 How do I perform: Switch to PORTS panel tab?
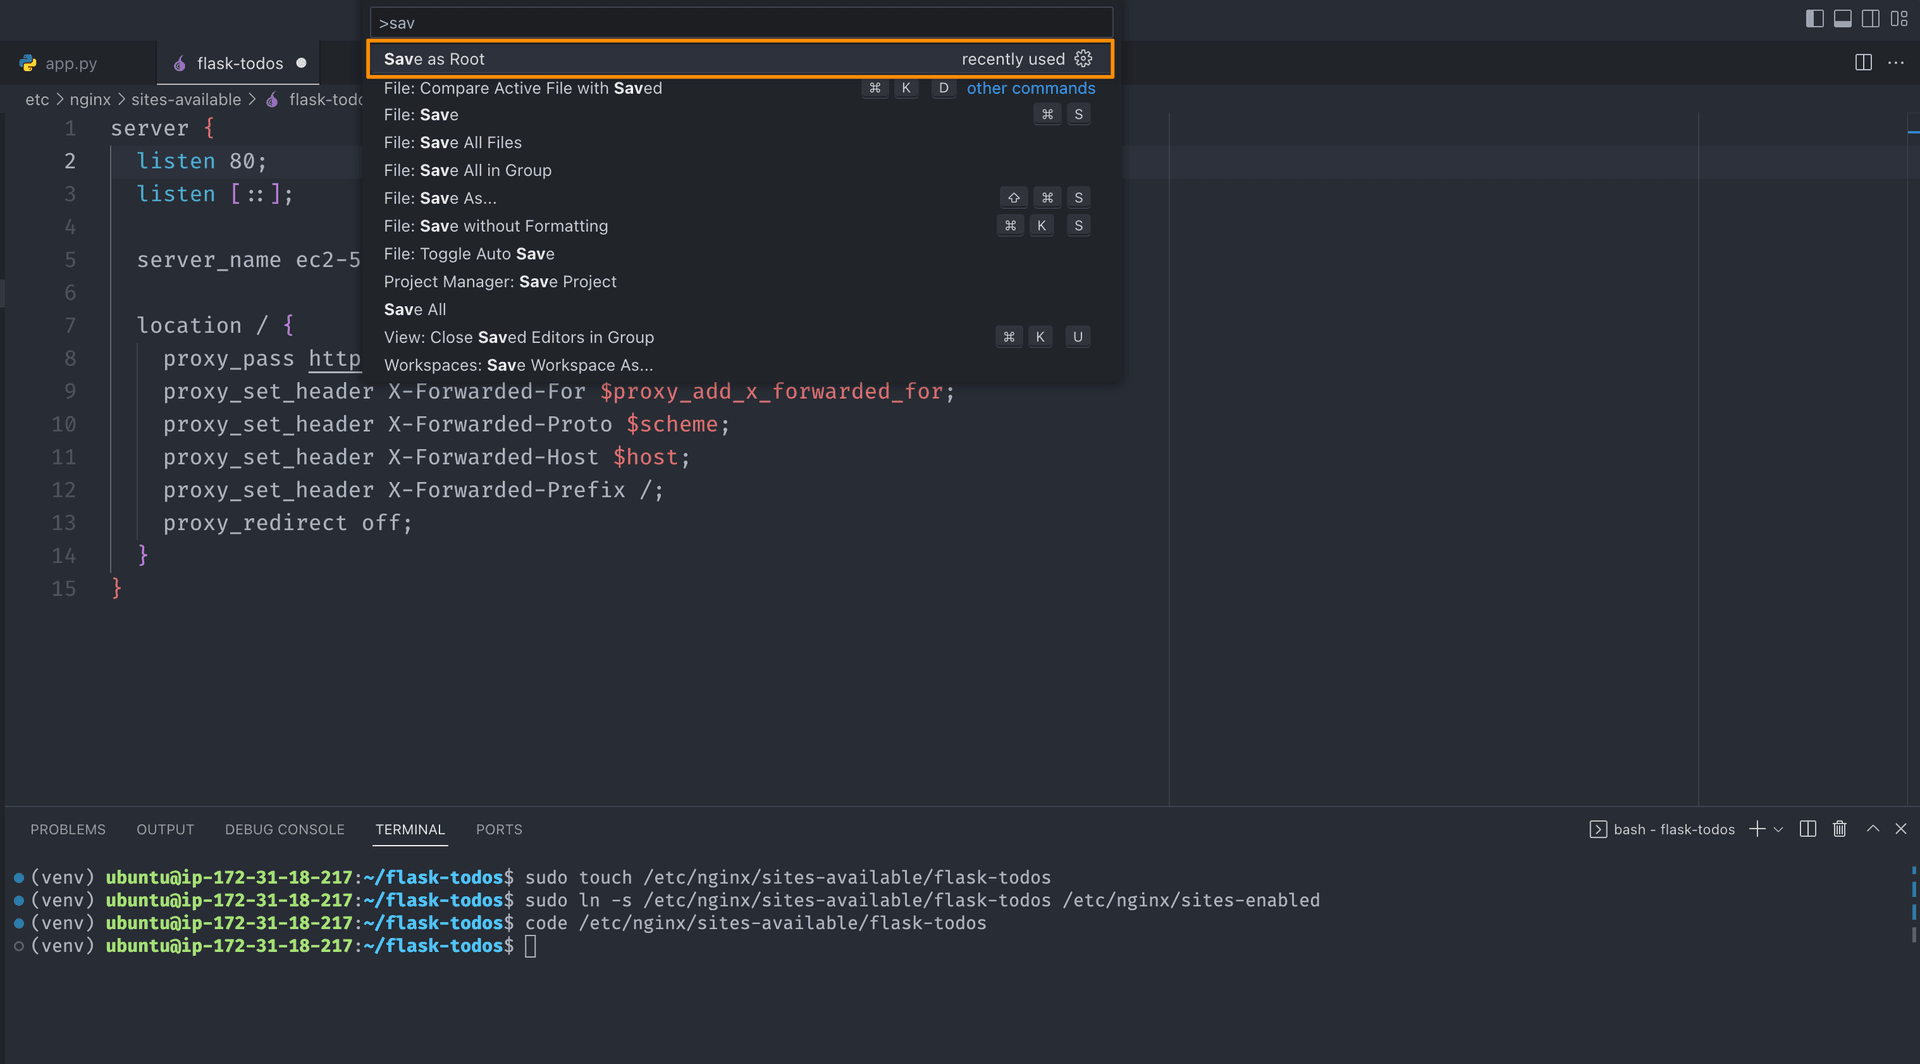(x=499, y=829)
